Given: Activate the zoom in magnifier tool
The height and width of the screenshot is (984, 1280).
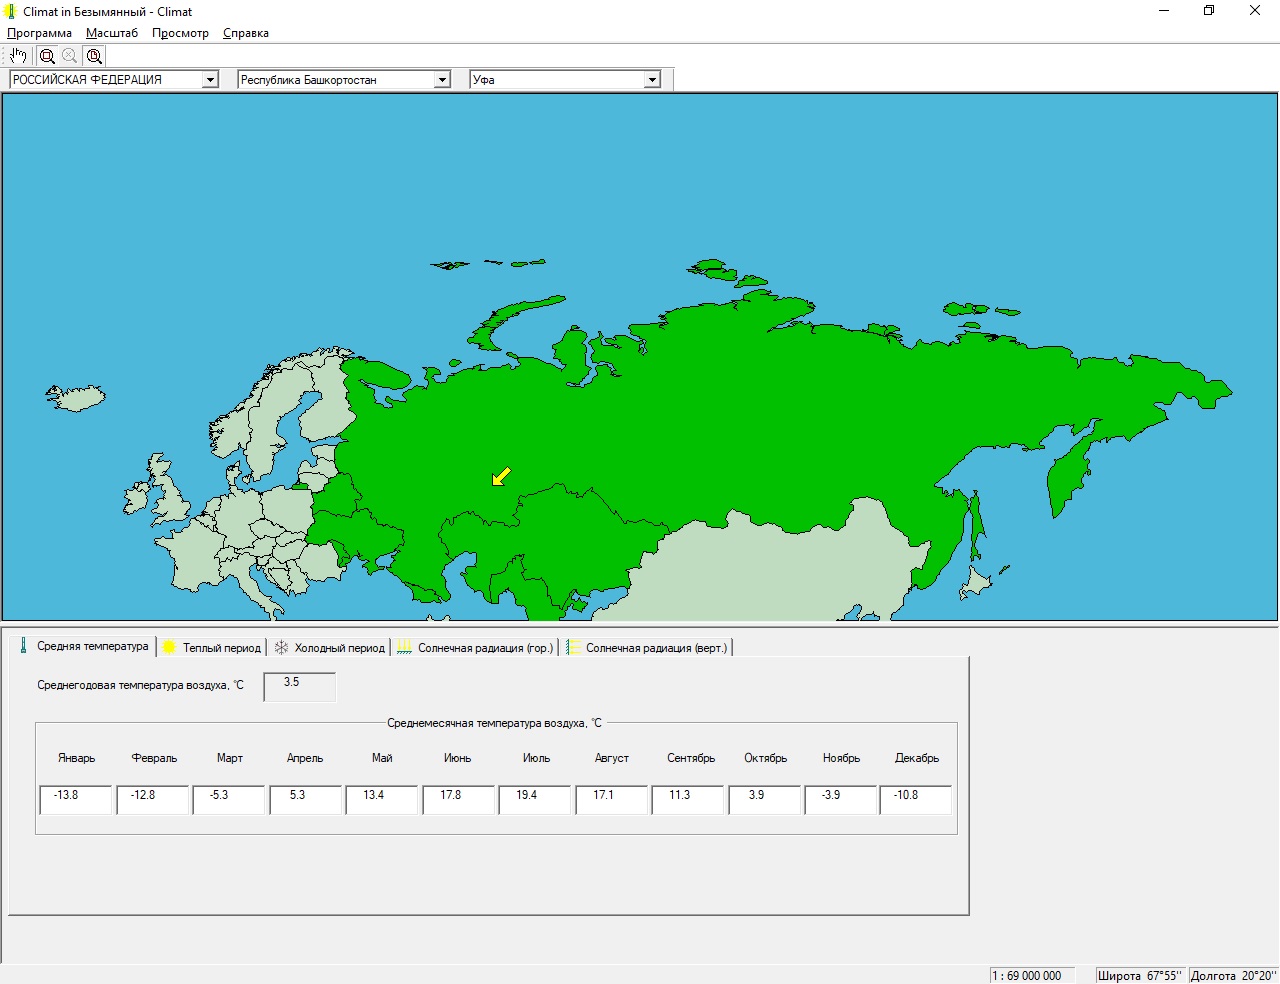Looking at the screenshot, I should click(x=47, y=56).
